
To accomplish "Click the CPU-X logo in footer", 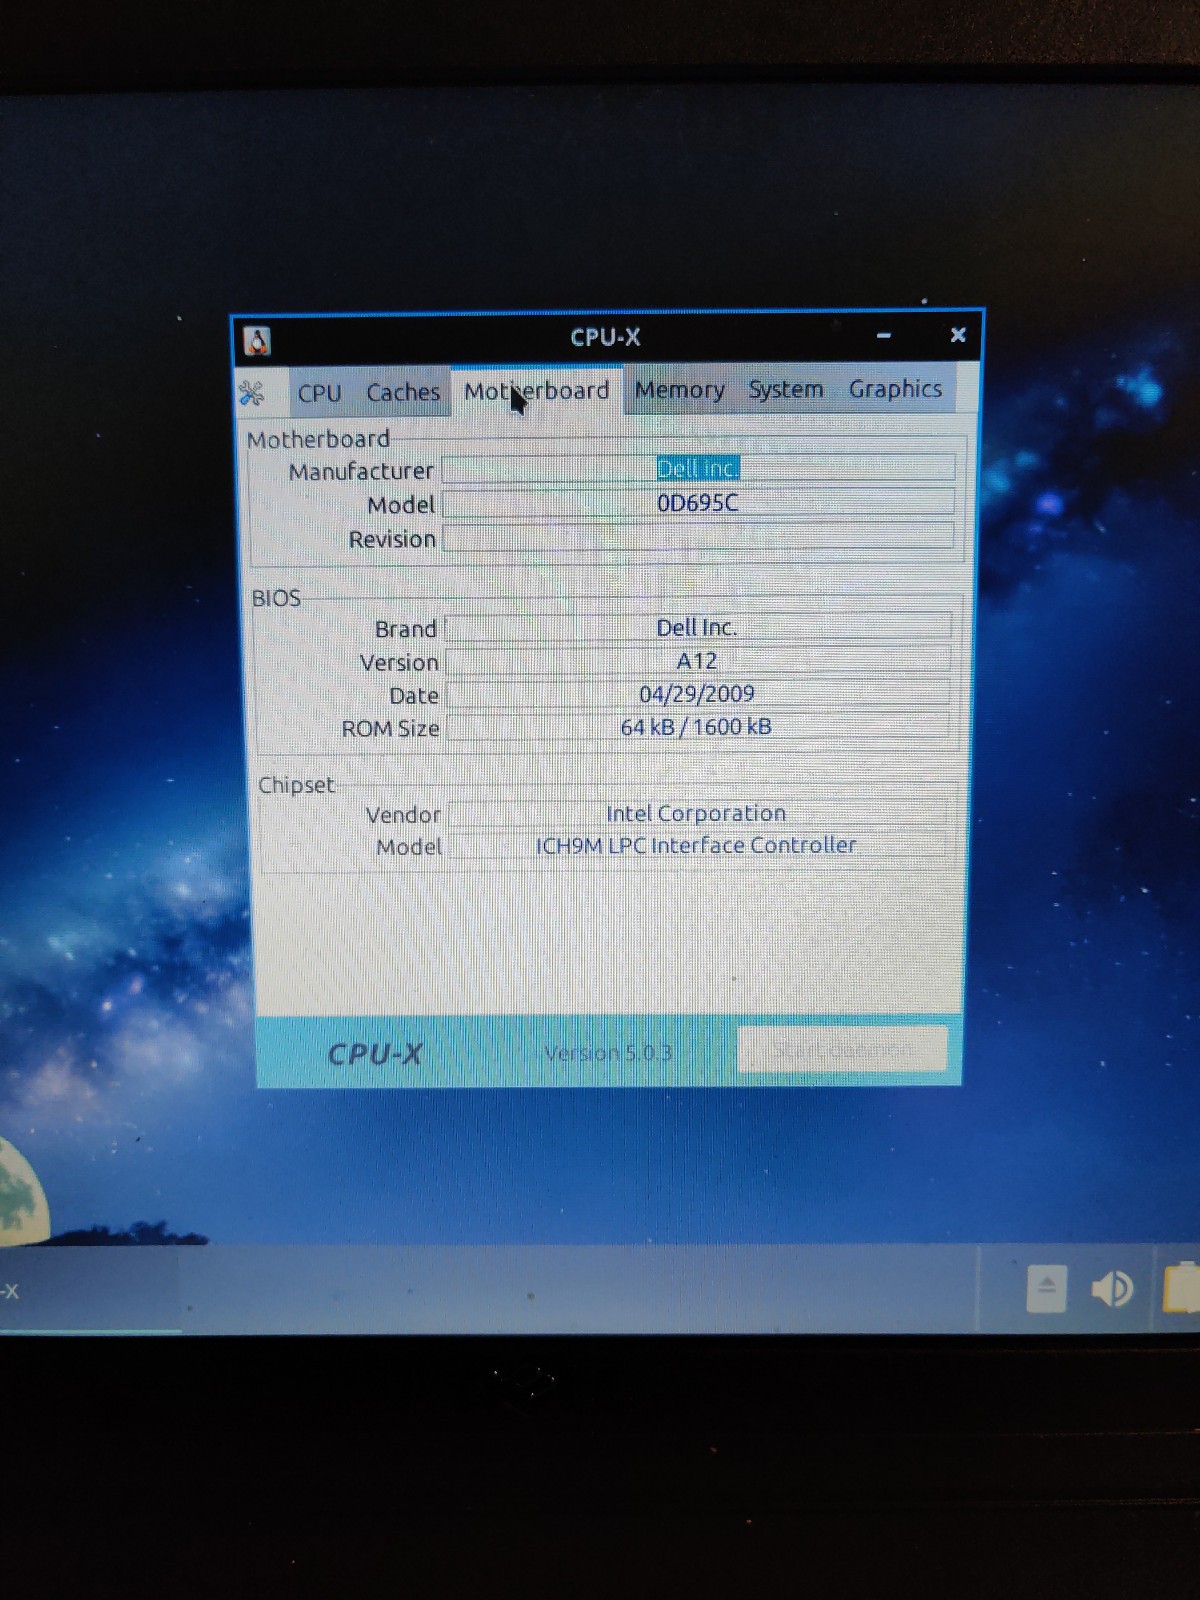I will [x=375, y=1054].
